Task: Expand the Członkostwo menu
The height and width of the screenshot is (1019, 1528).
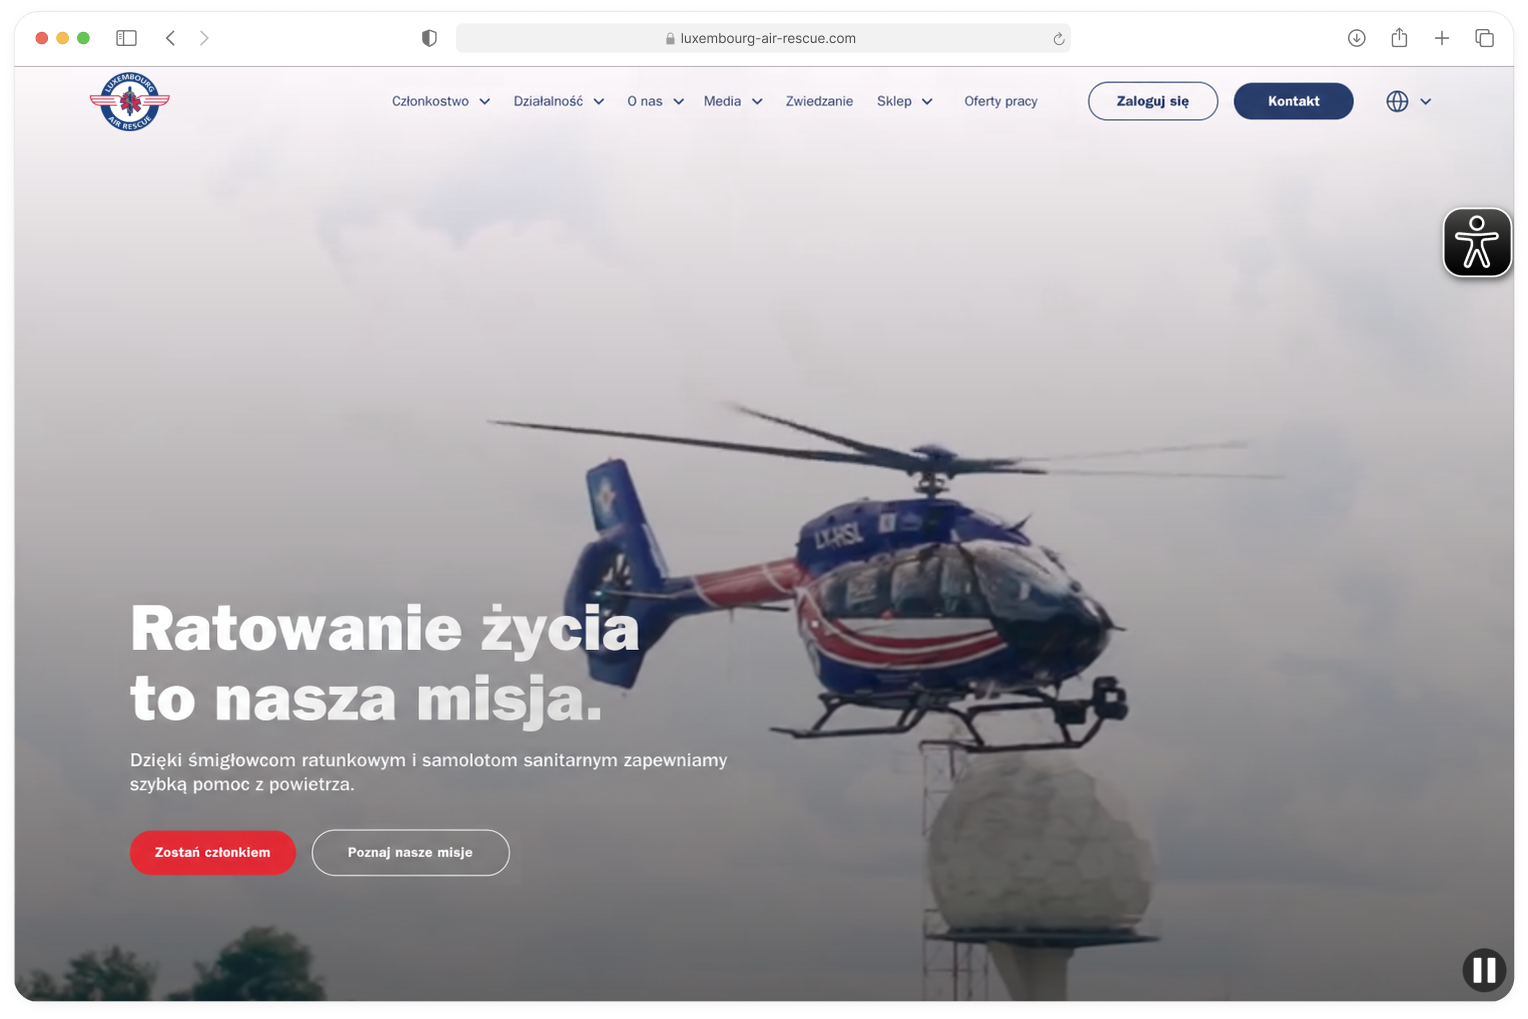Action: pyautogui.click(x=441, y=101)
